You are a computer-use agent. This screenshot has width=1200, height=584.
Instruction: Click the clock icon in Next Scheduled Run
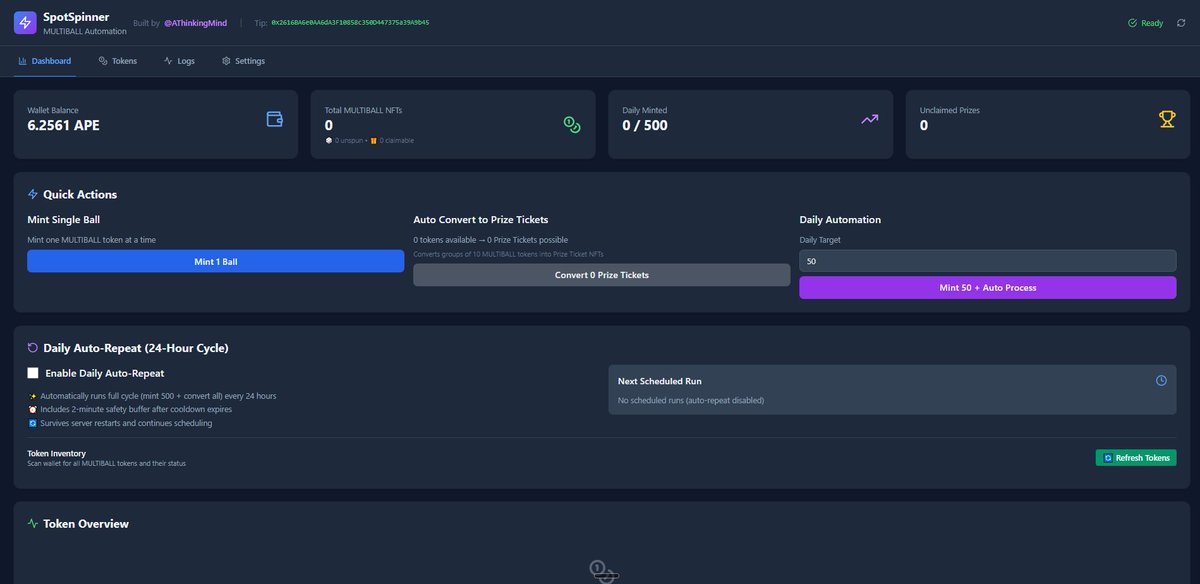[x=1161, y=381]
